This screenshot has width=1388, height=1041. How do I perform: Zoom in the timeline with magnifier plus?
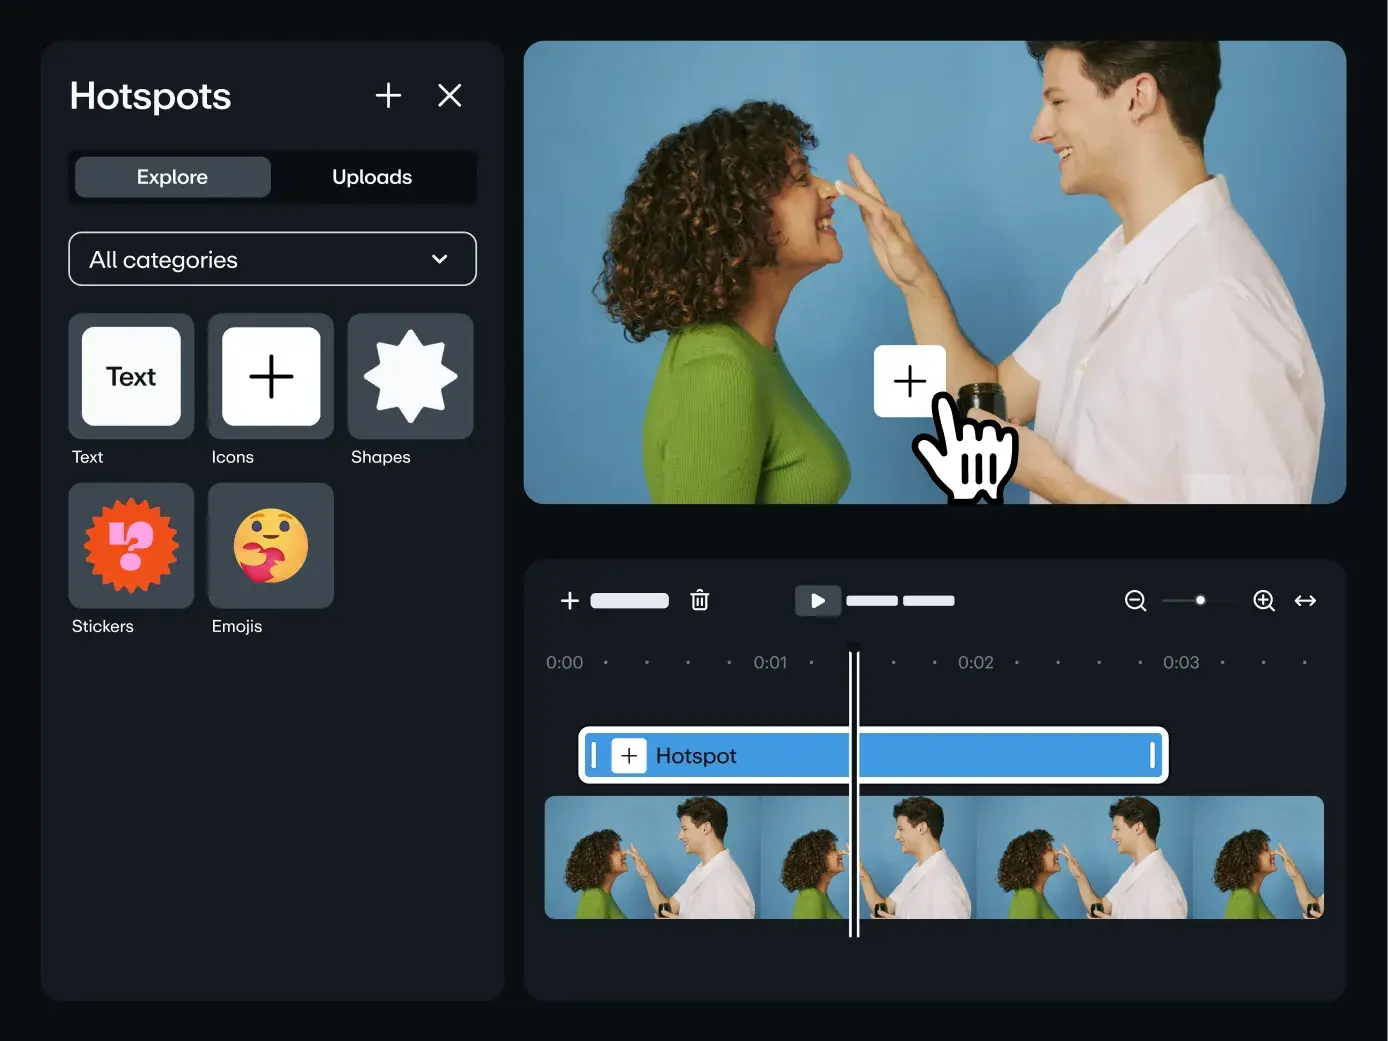point(1264,600)
